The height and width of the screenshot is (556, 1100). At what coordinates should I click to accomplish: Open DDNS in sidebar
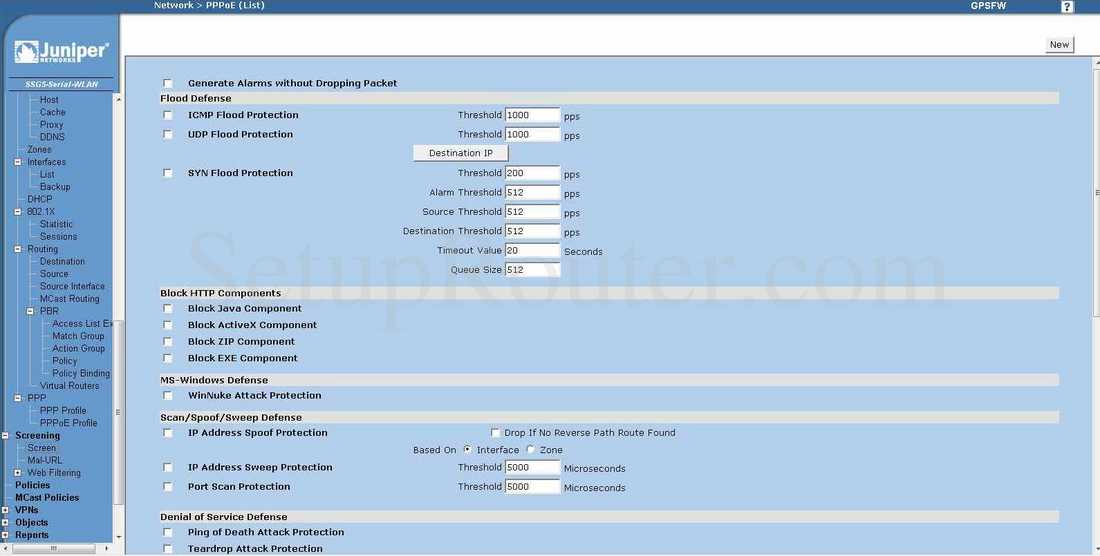(52, 137)
